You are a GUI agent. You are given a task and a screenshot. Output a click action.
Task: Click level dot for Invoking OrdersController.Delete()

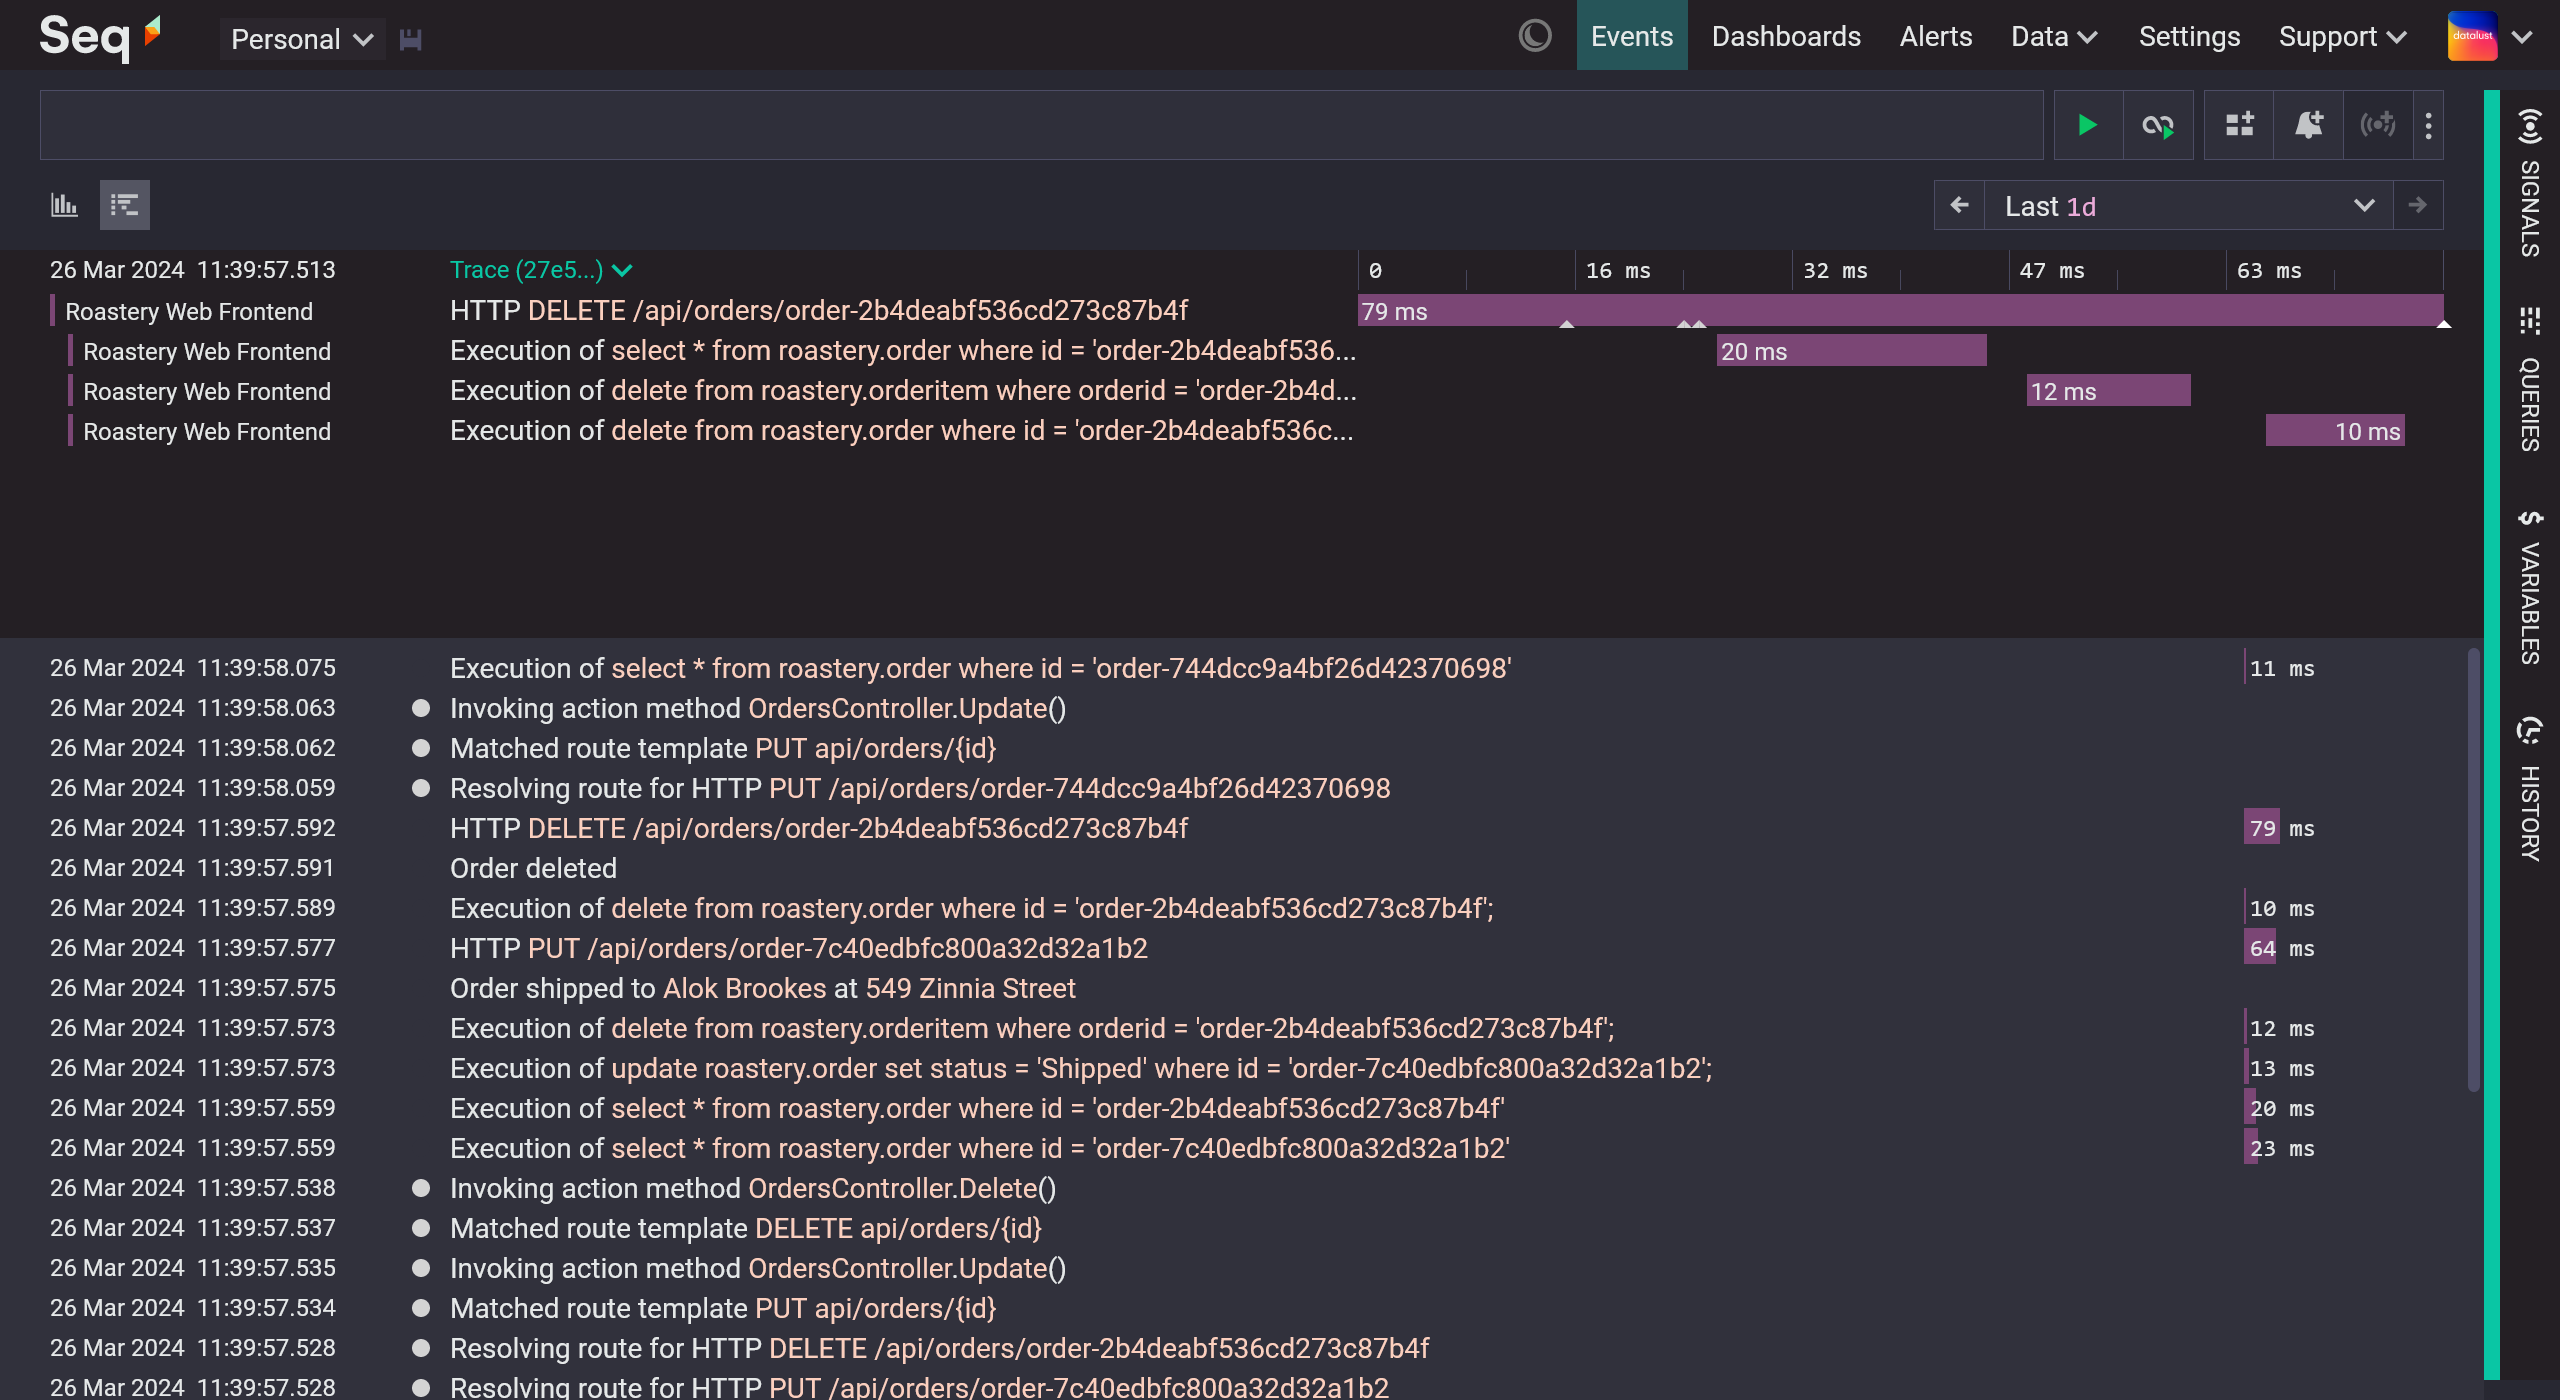point(421,1188)
